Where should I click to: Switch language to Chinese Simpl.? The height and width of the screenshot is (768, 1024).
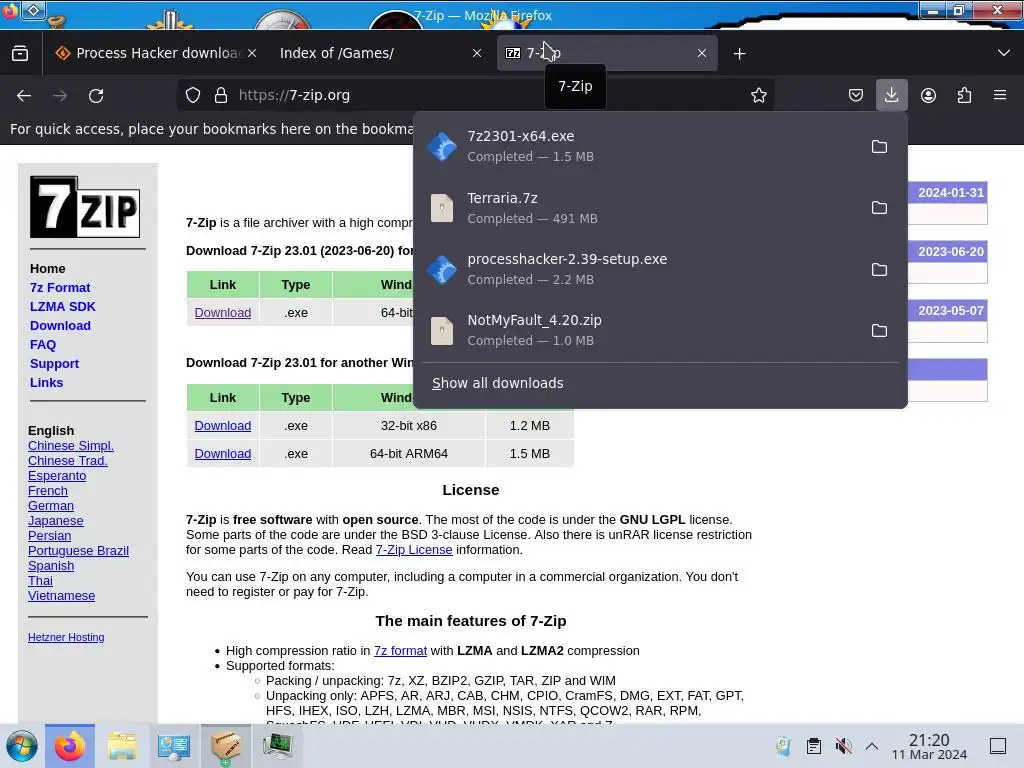click(x=71, y=445)
